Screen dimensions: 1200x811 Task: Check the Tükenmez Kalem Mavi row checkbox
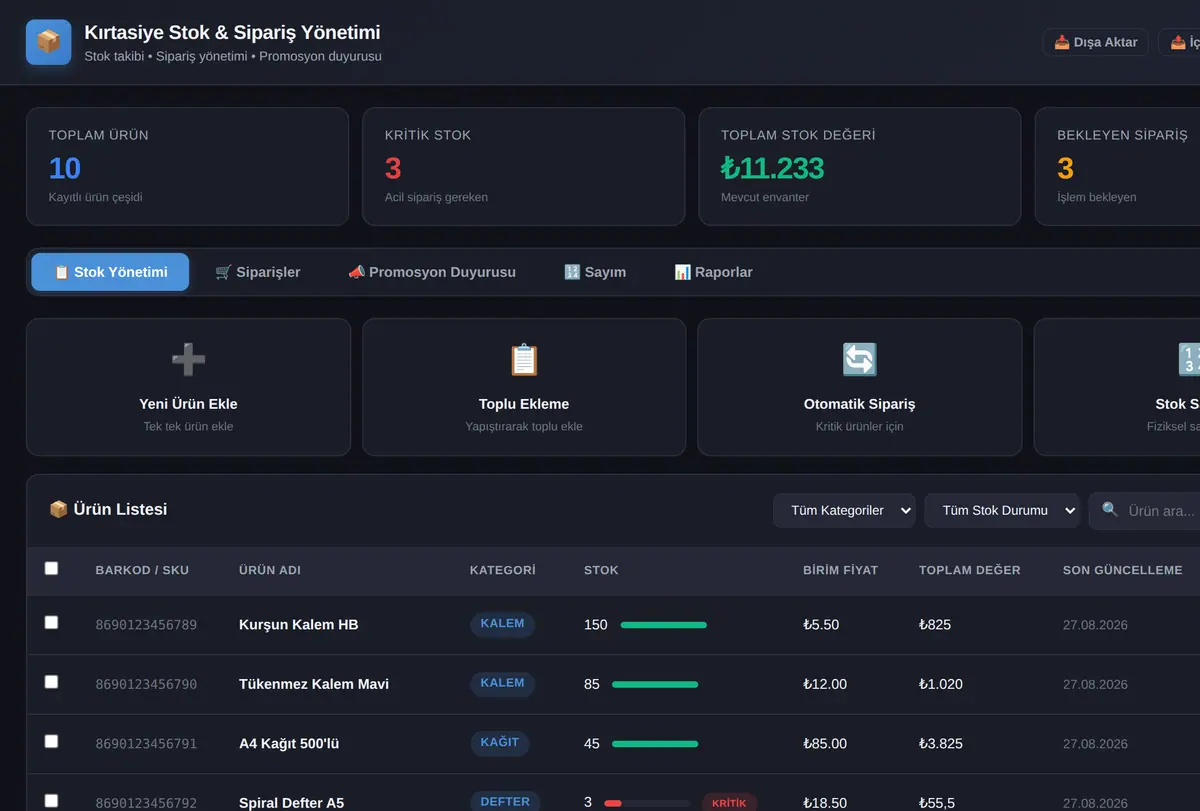click(x=51, y=682)
